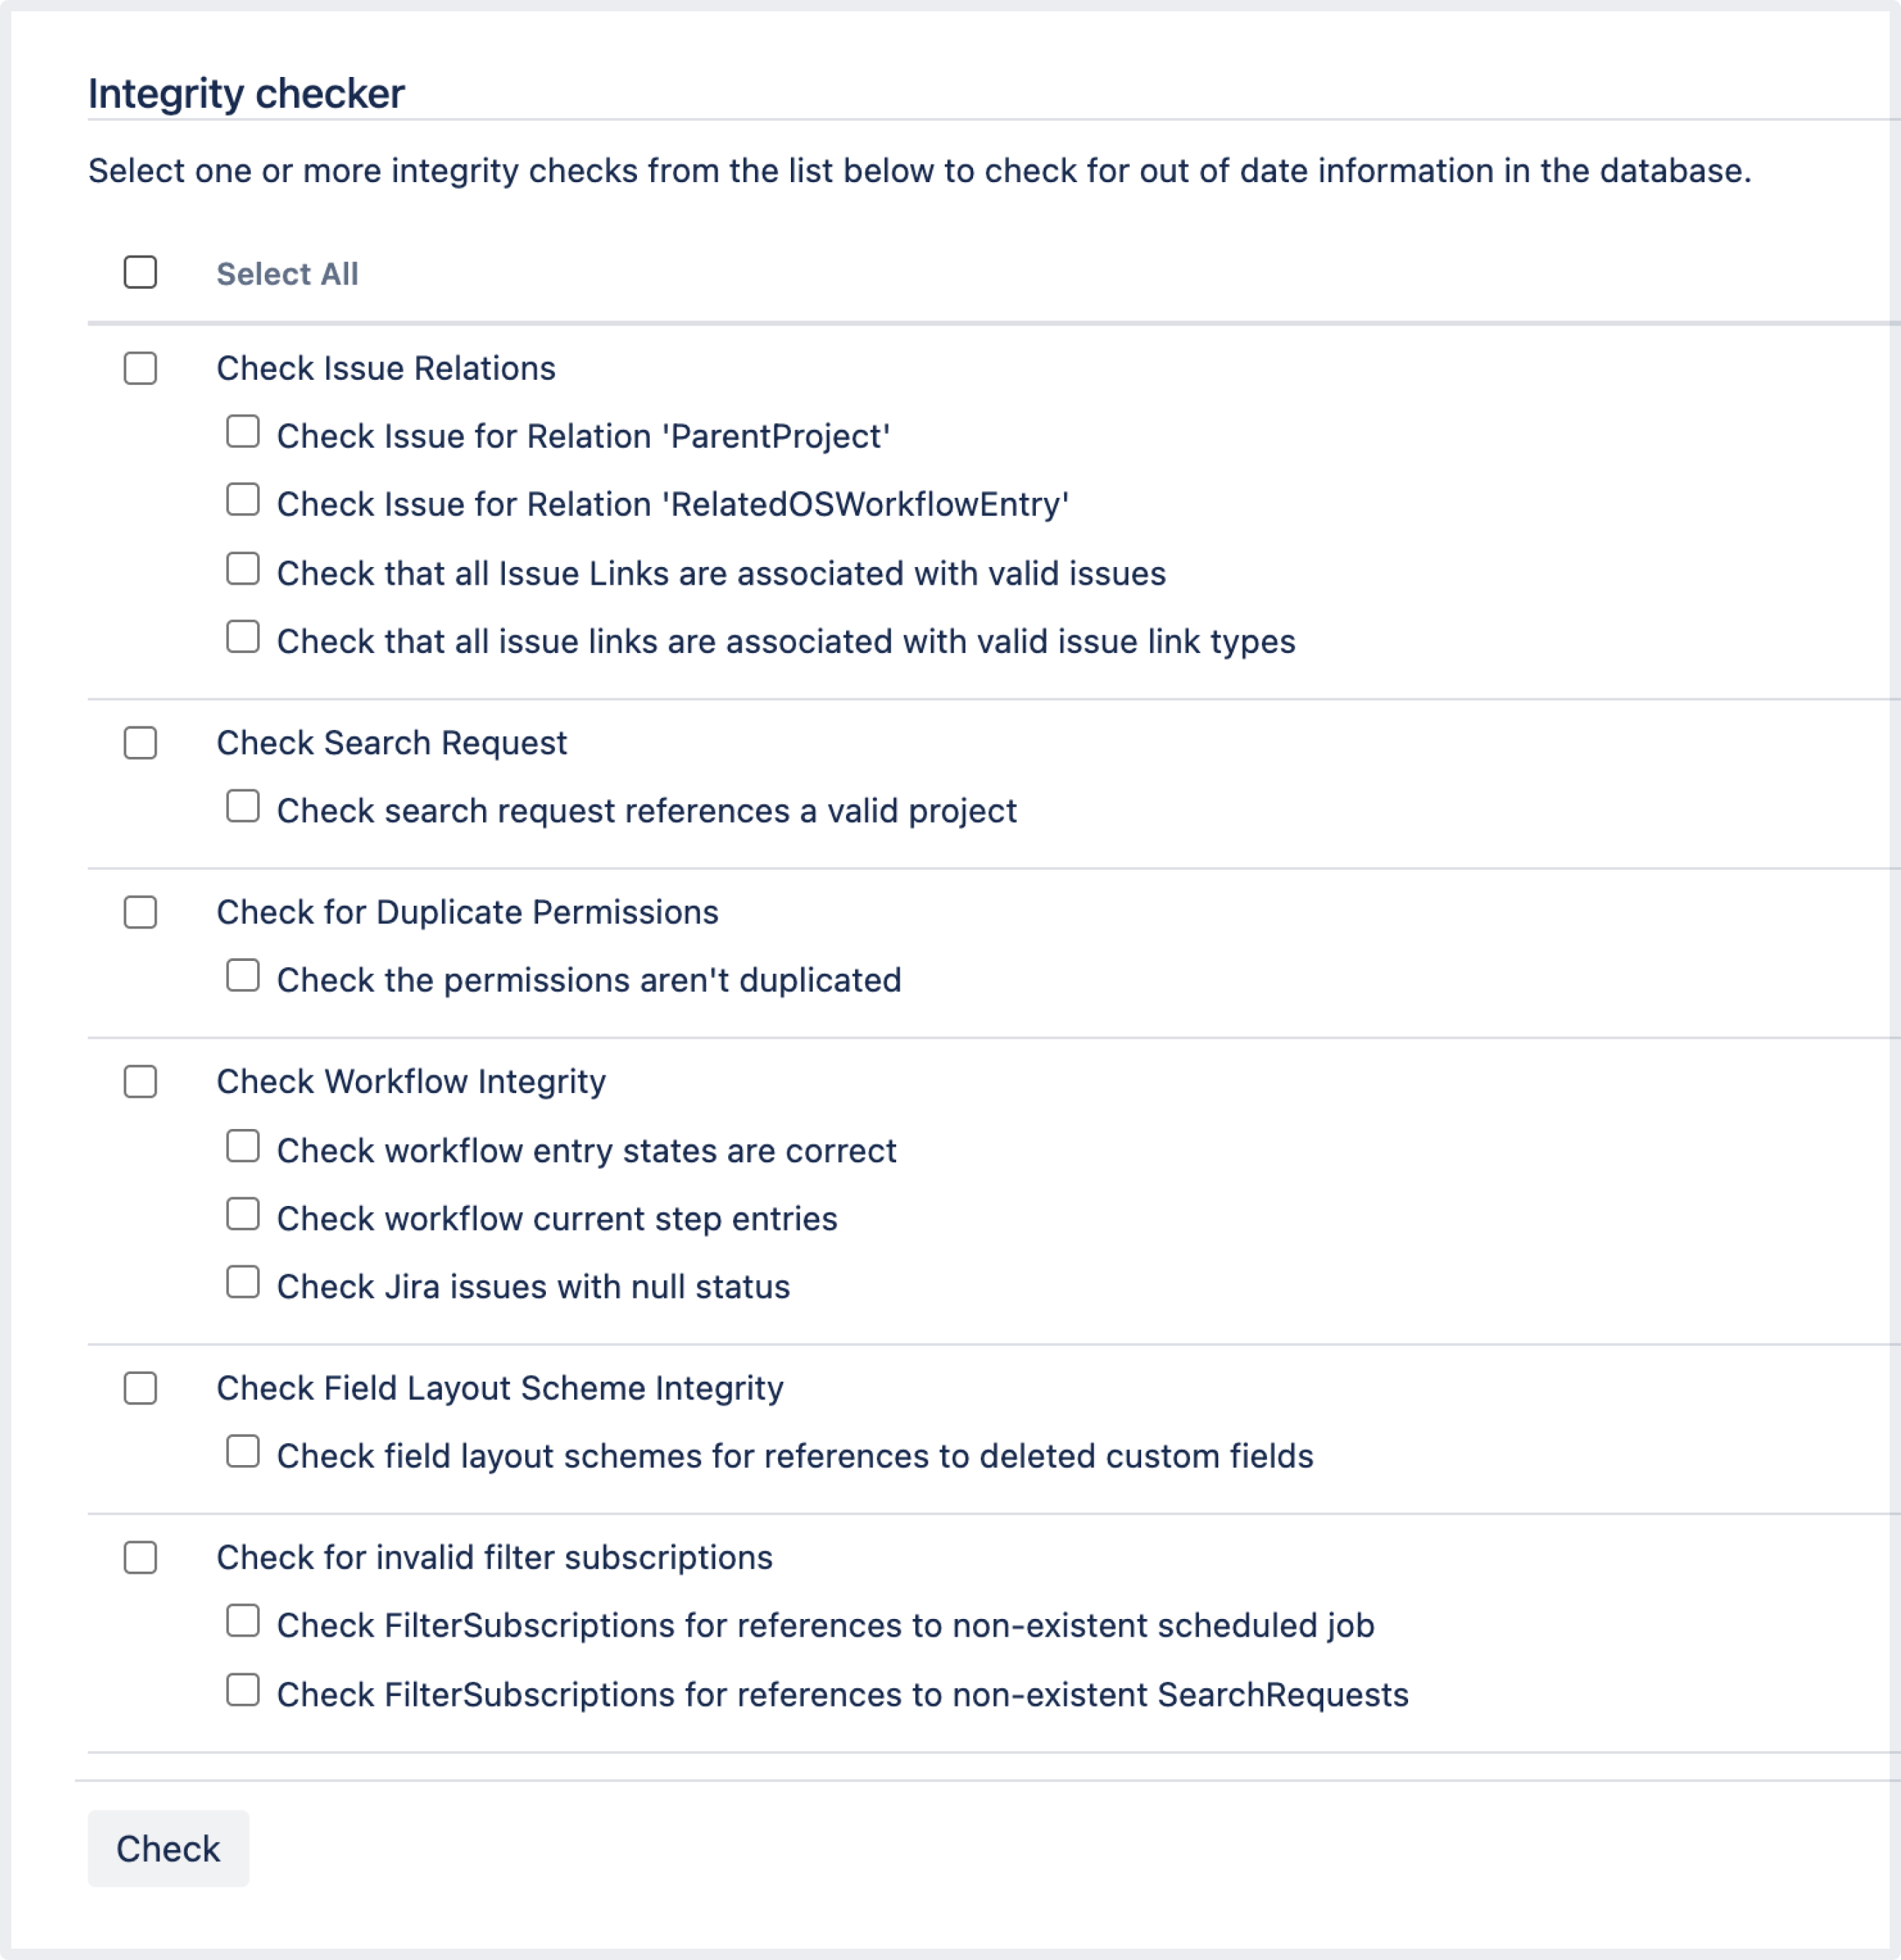Select Check Field Layout Scheme Integrity checkbox

(x=140, y=1388)
